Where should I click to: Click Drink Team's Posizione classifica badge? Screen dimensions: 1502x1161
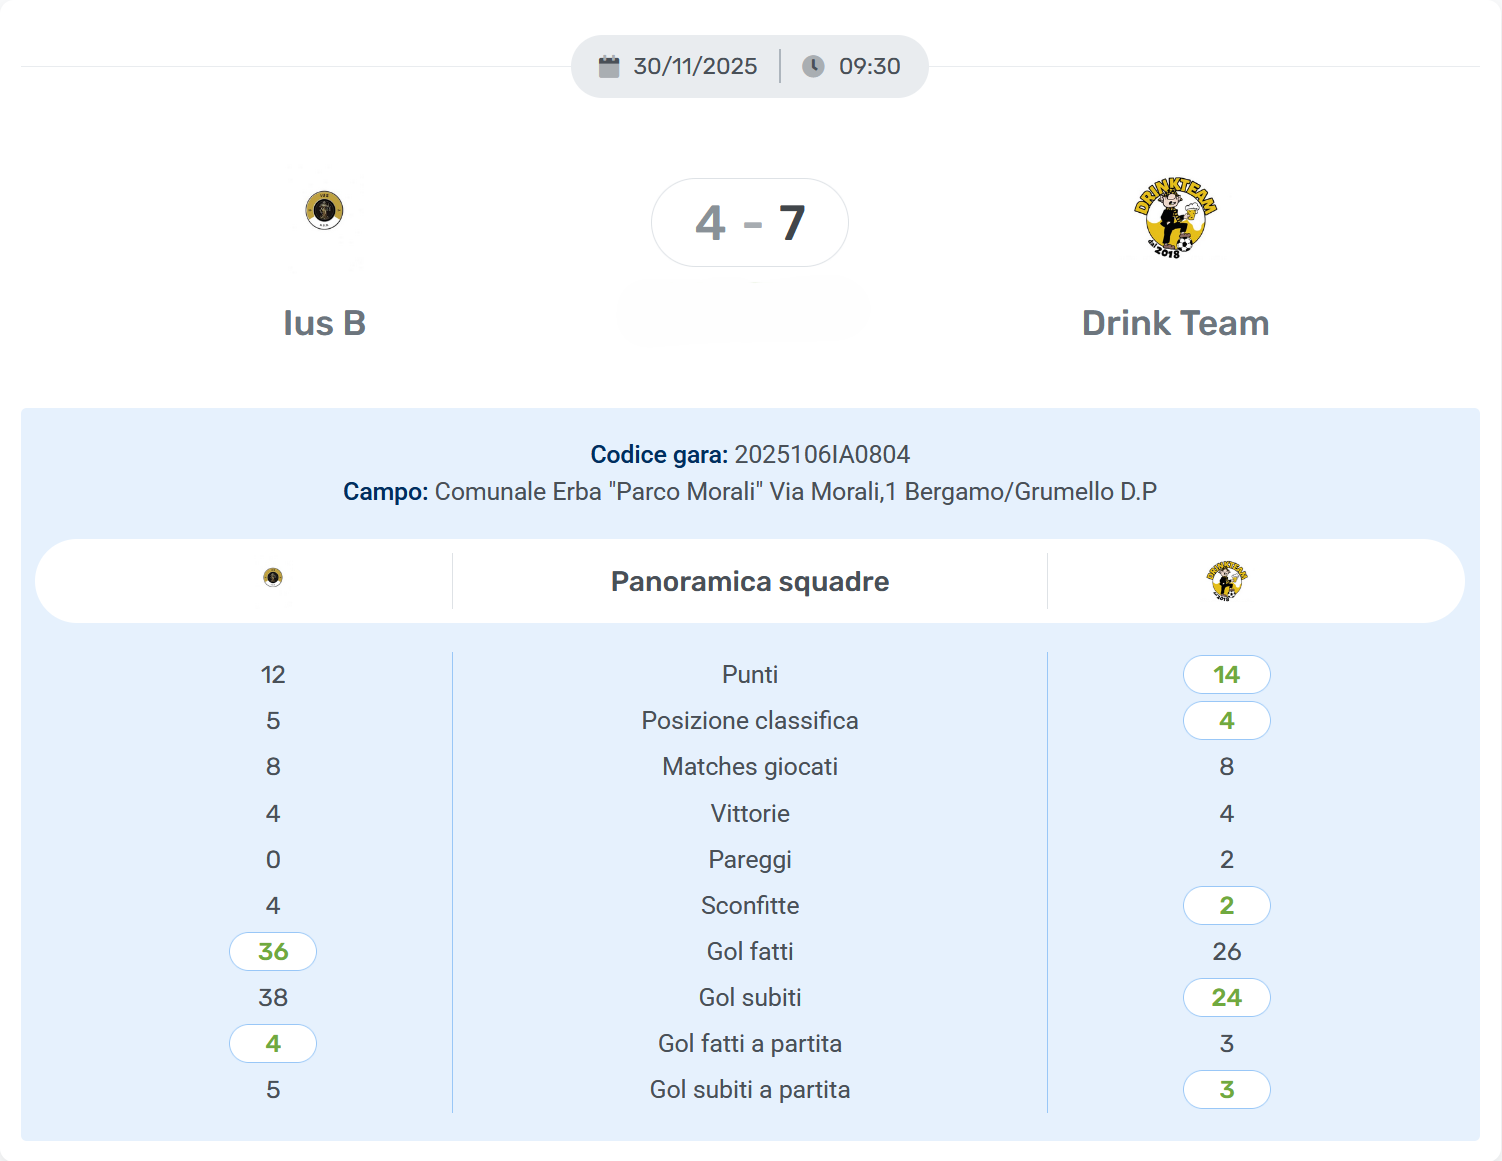[x=1227, y=721]
